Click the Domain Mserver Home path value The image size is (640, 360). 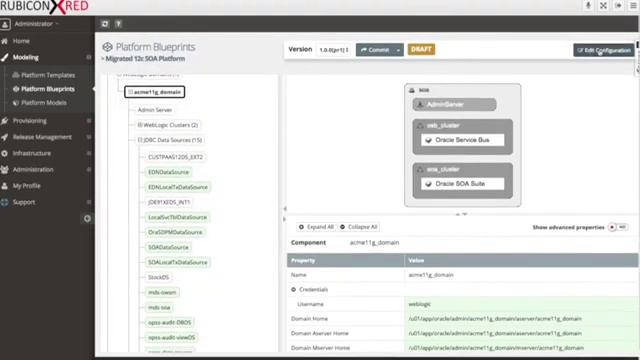coord(496,348)
